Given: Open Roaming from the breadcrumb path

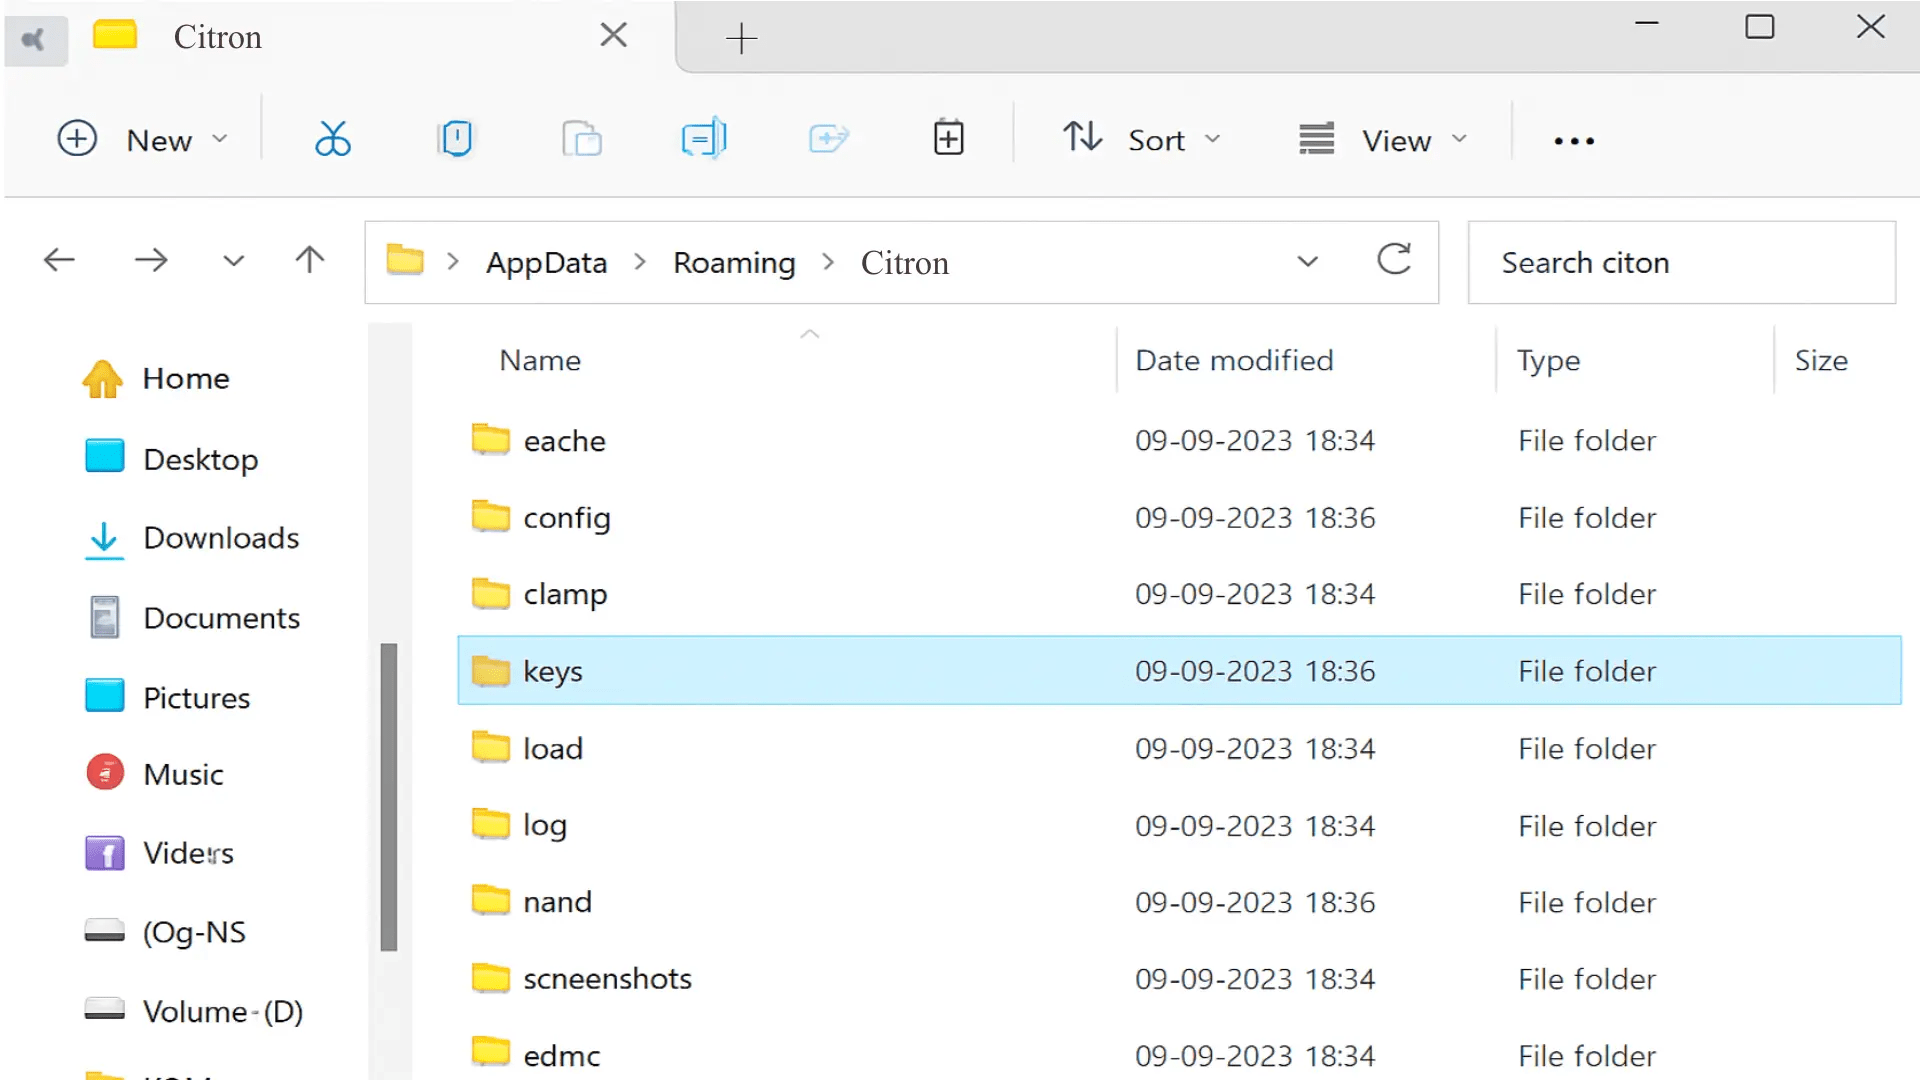Looking at the screenshot, I should 734,262.
